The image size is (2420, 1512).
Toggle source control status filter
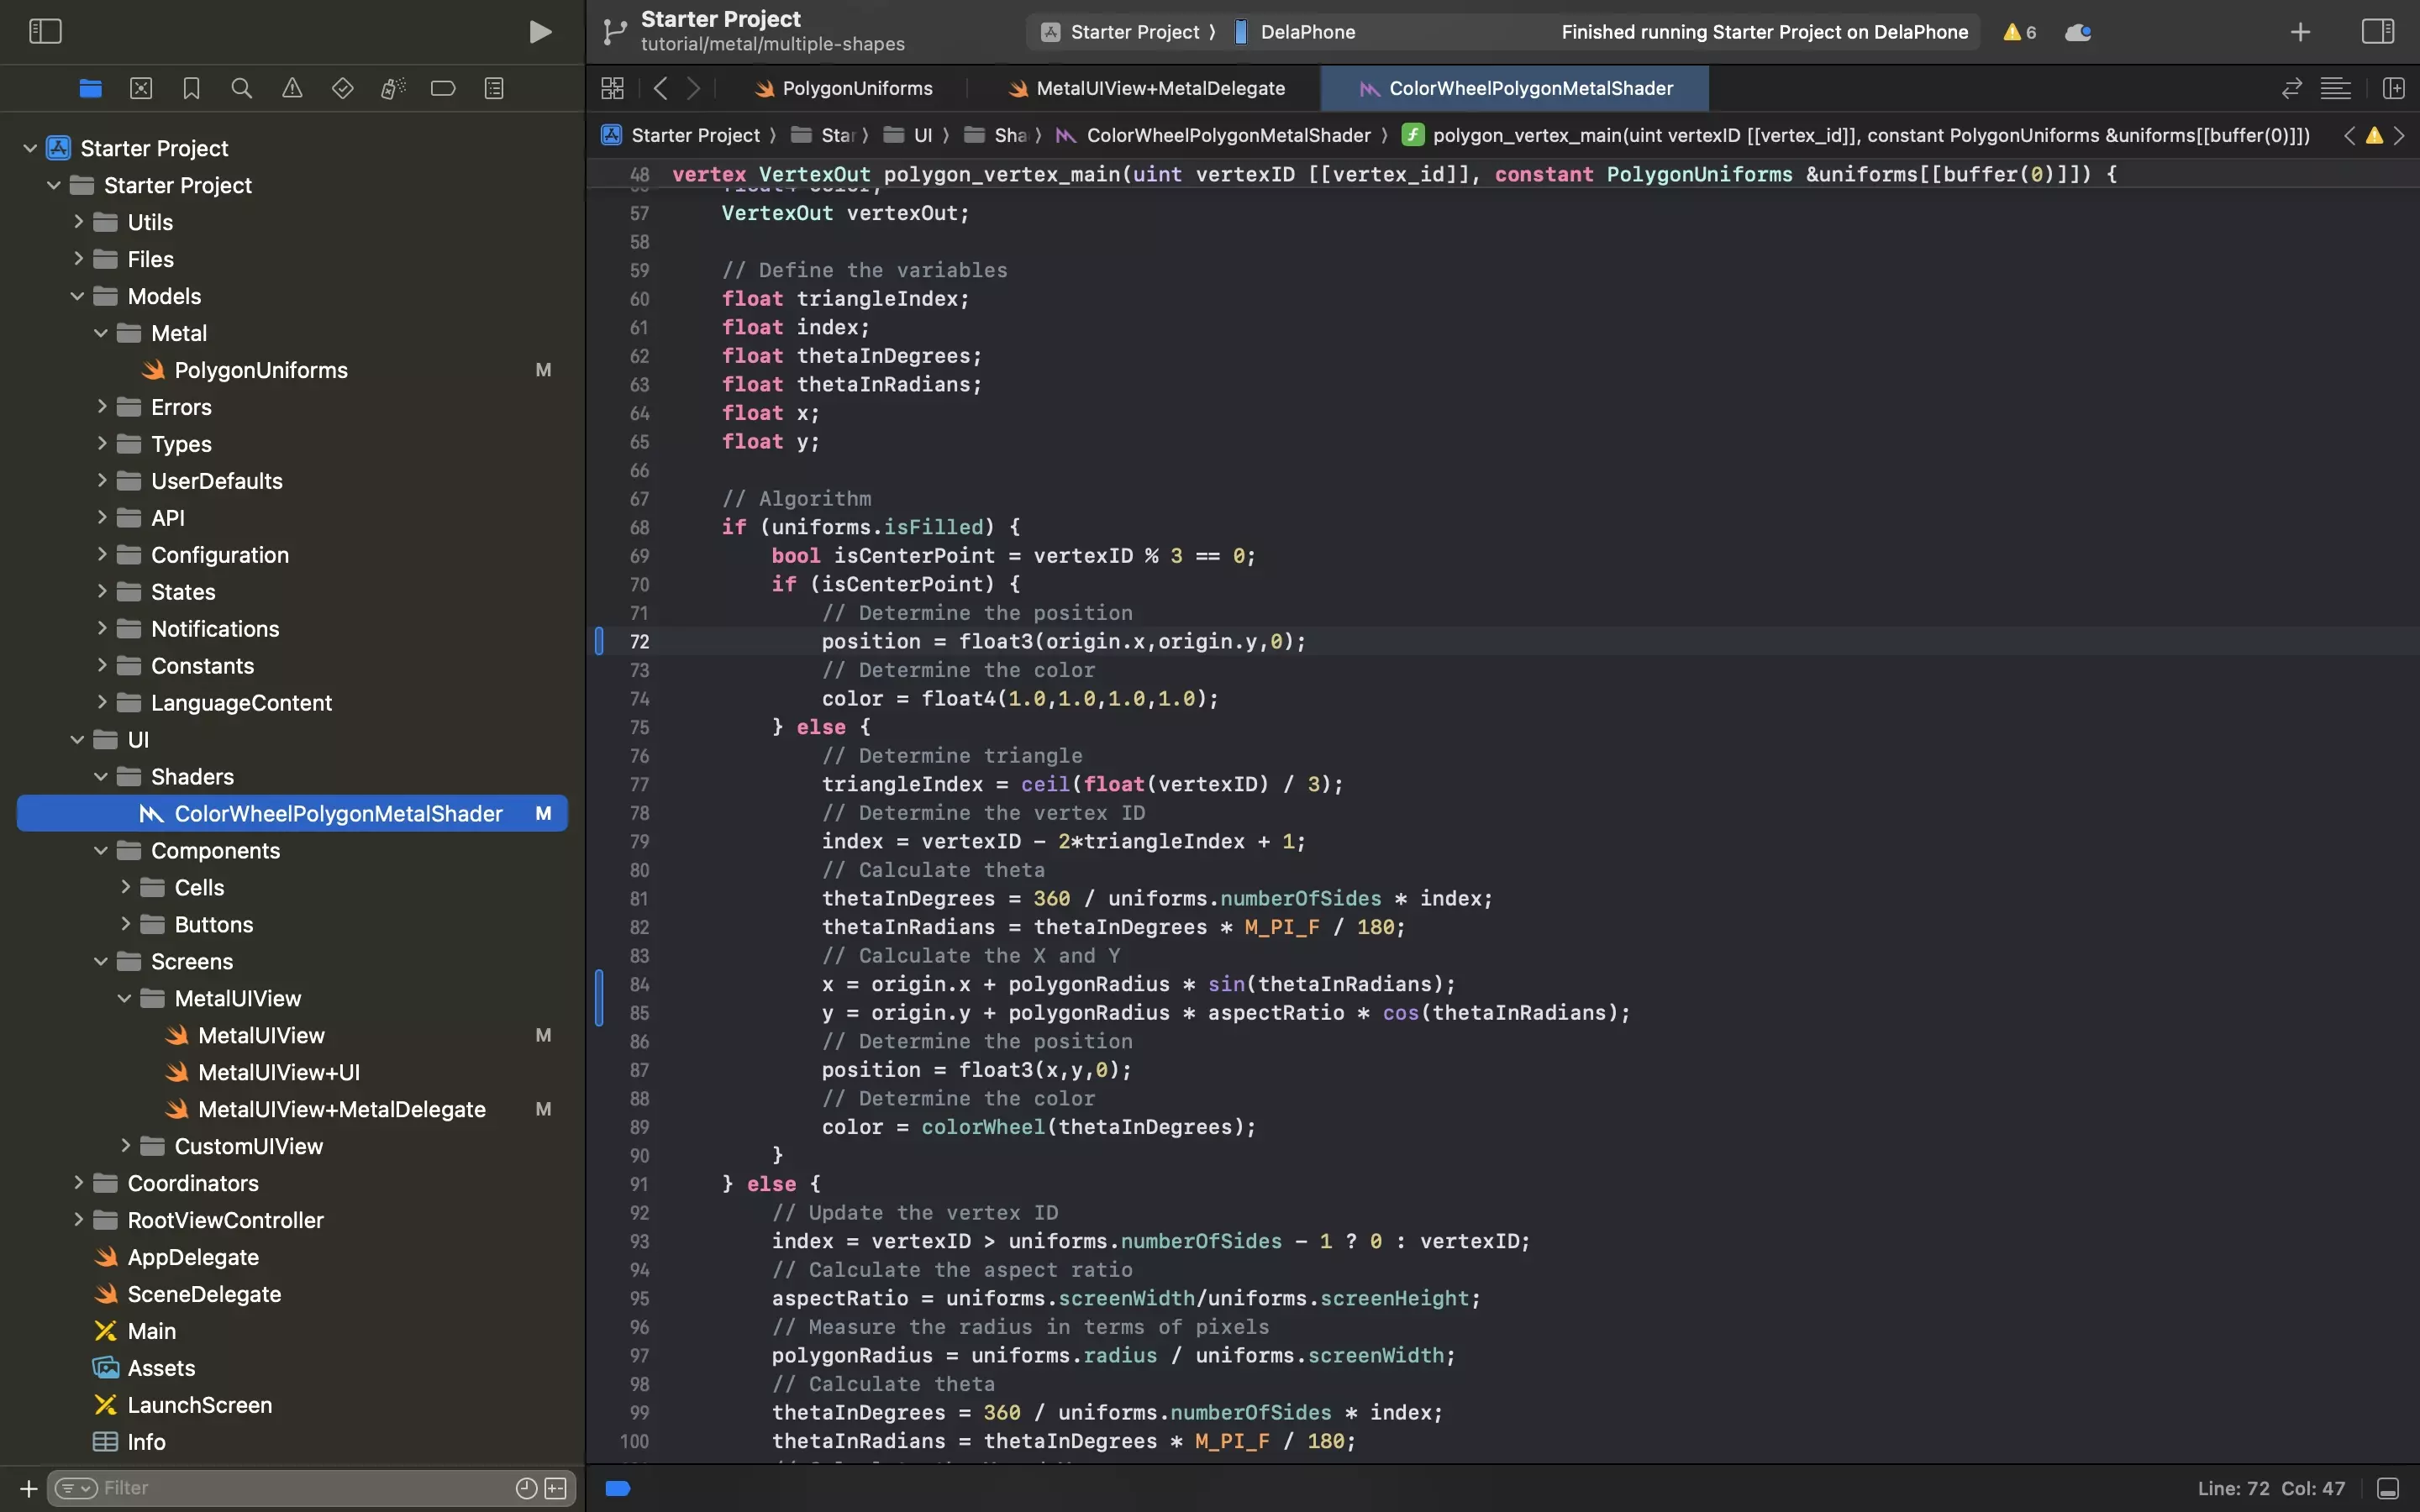555,1488
